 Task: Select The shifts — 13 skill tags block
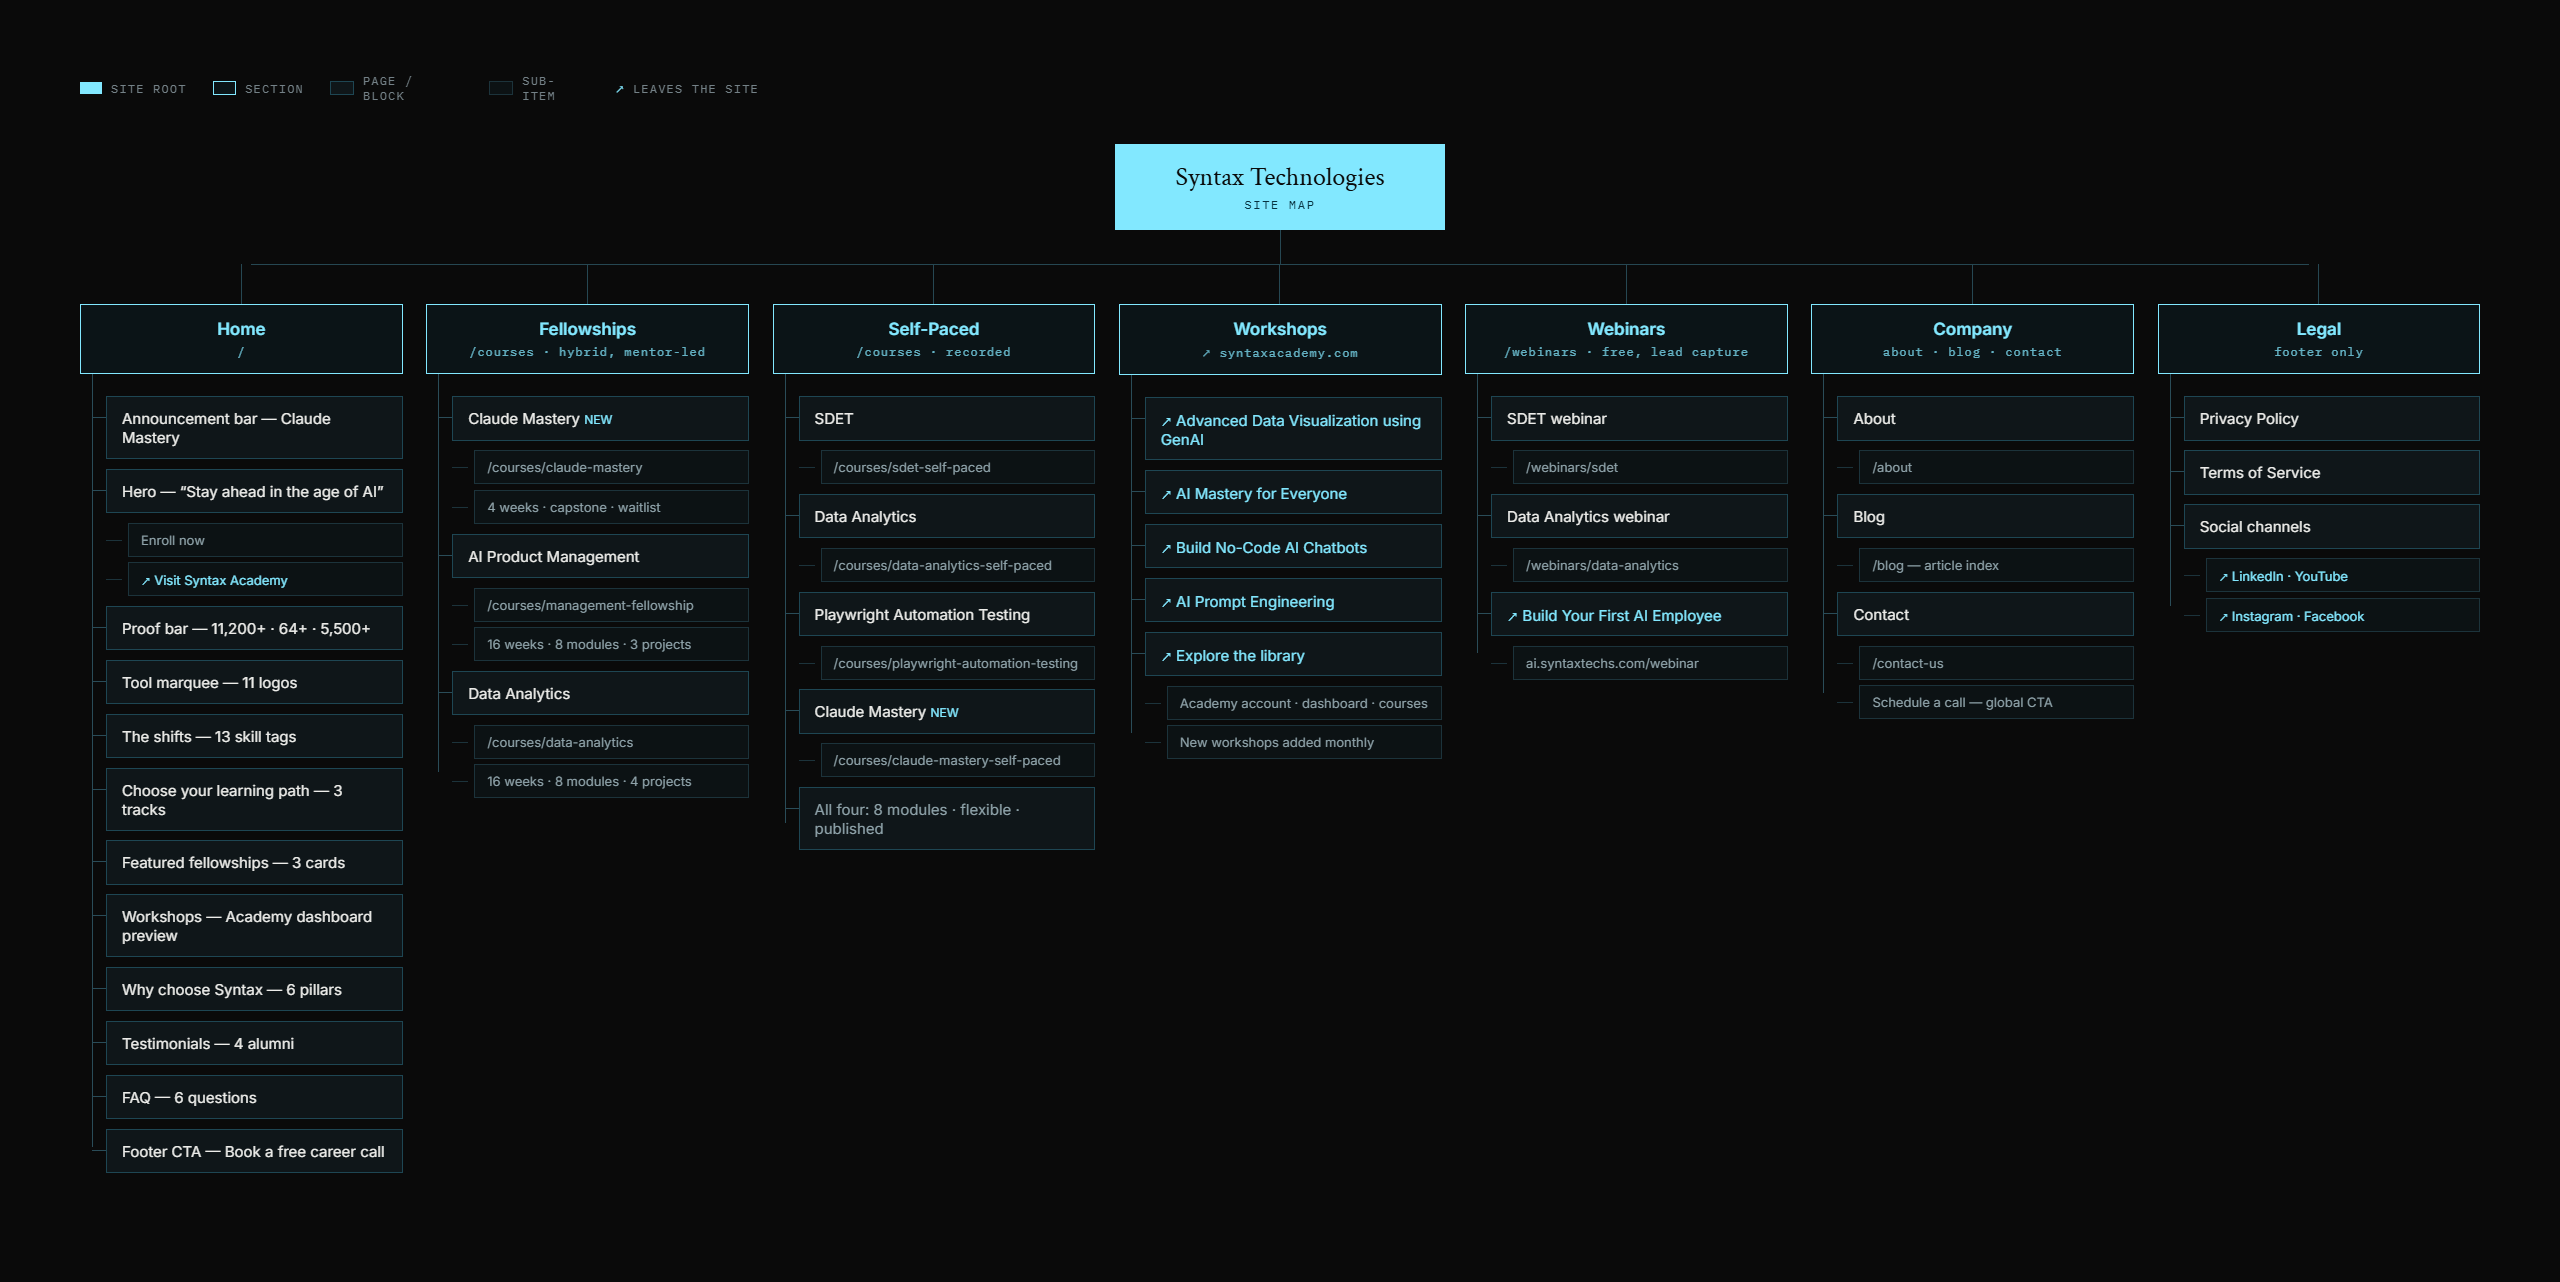coord(254,736)
